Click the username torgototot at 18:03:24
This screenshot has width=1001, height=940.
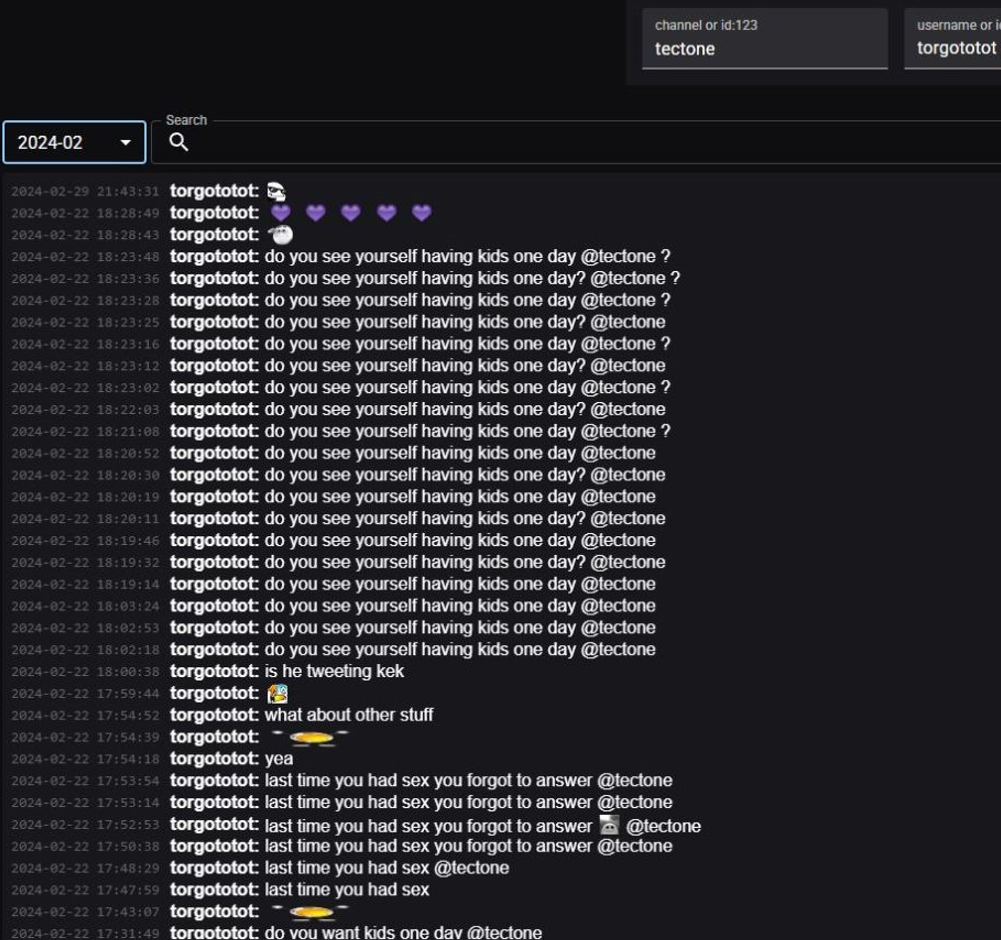click(x=214, y=606)
